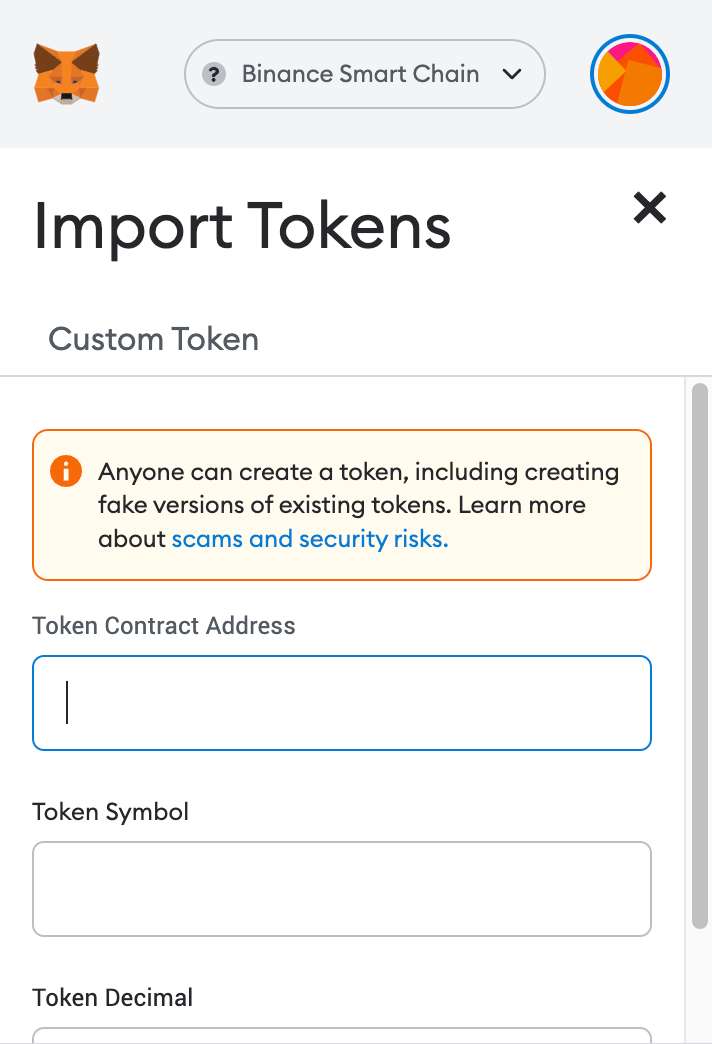Open the scams and security risks link

(x=310, y=539)
